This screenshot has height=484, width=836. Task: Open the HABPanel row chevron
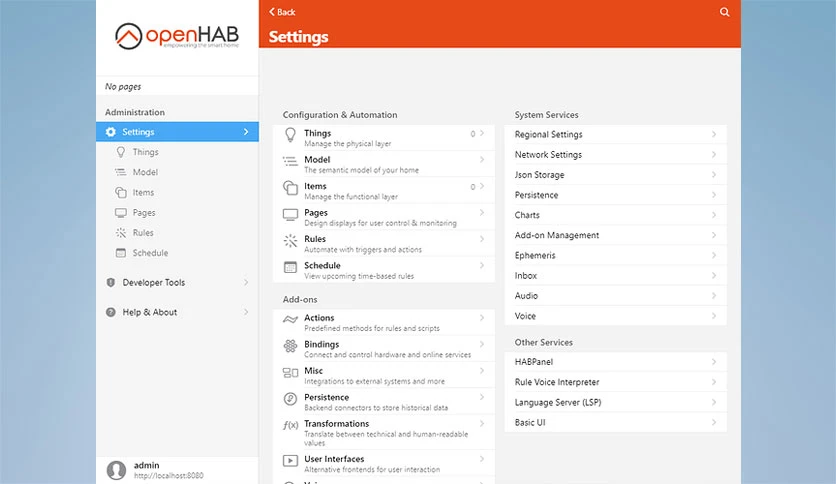(x=713, y=362)
